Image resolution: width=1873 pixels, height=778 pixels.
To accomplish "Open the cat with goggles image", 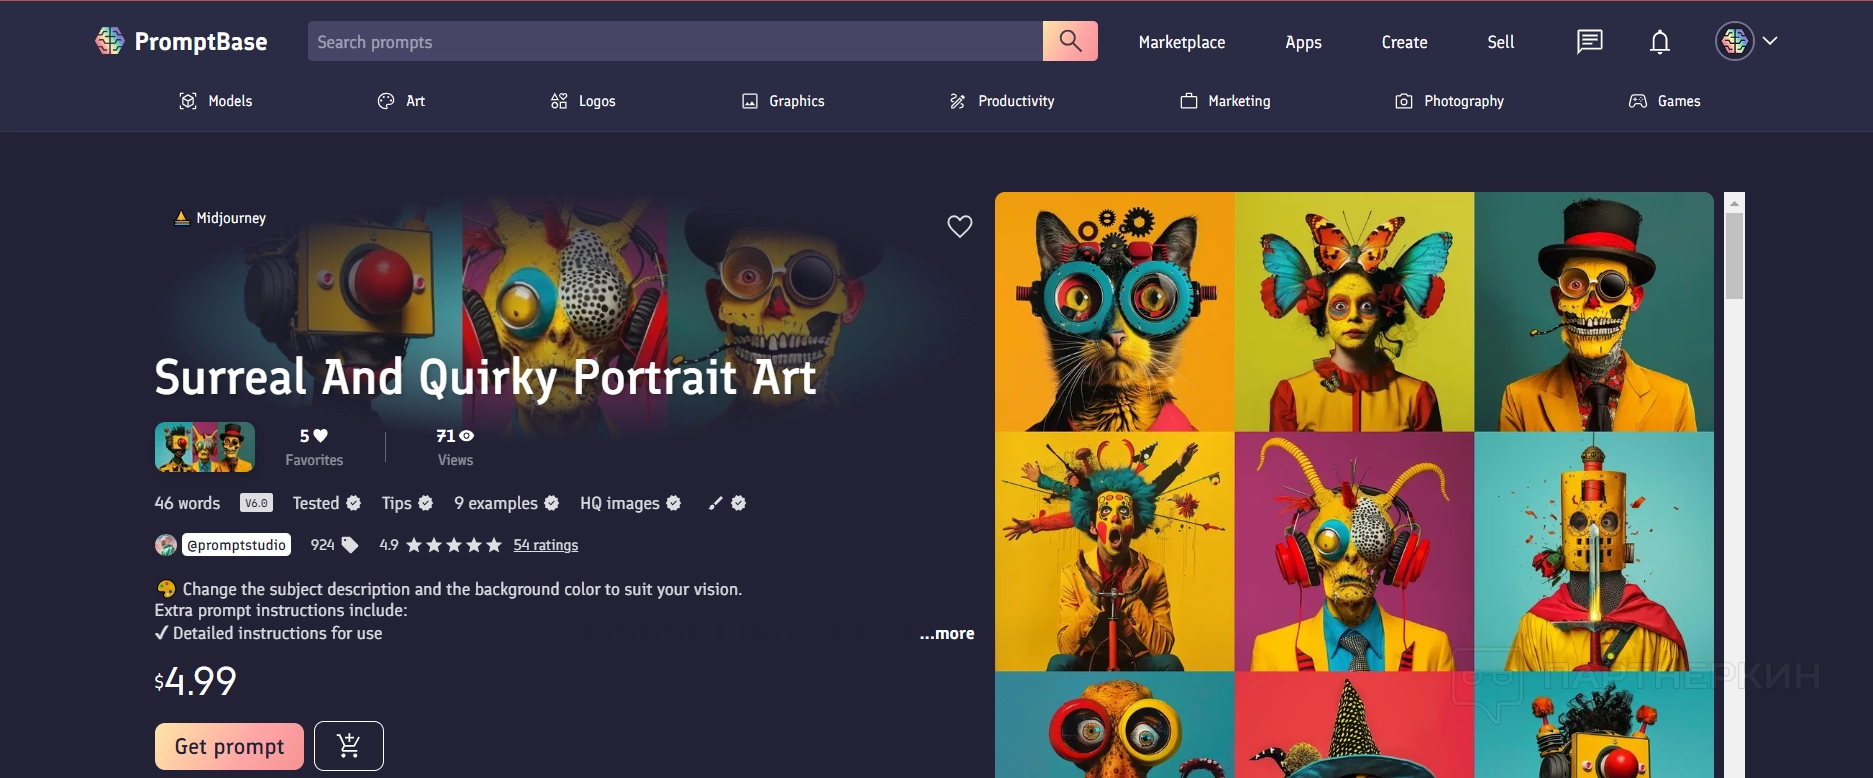I will [1115, 312].
